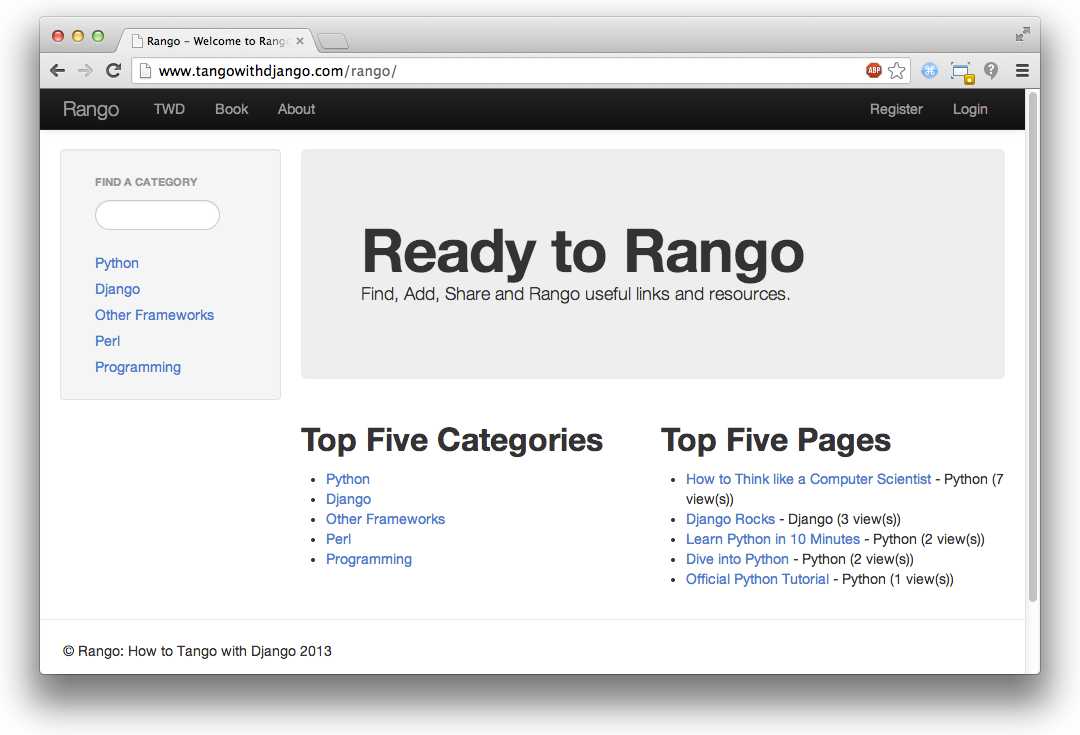1080x735 pixels.
Task: Click the Top Five Categories heading
Action: point(452,440)
